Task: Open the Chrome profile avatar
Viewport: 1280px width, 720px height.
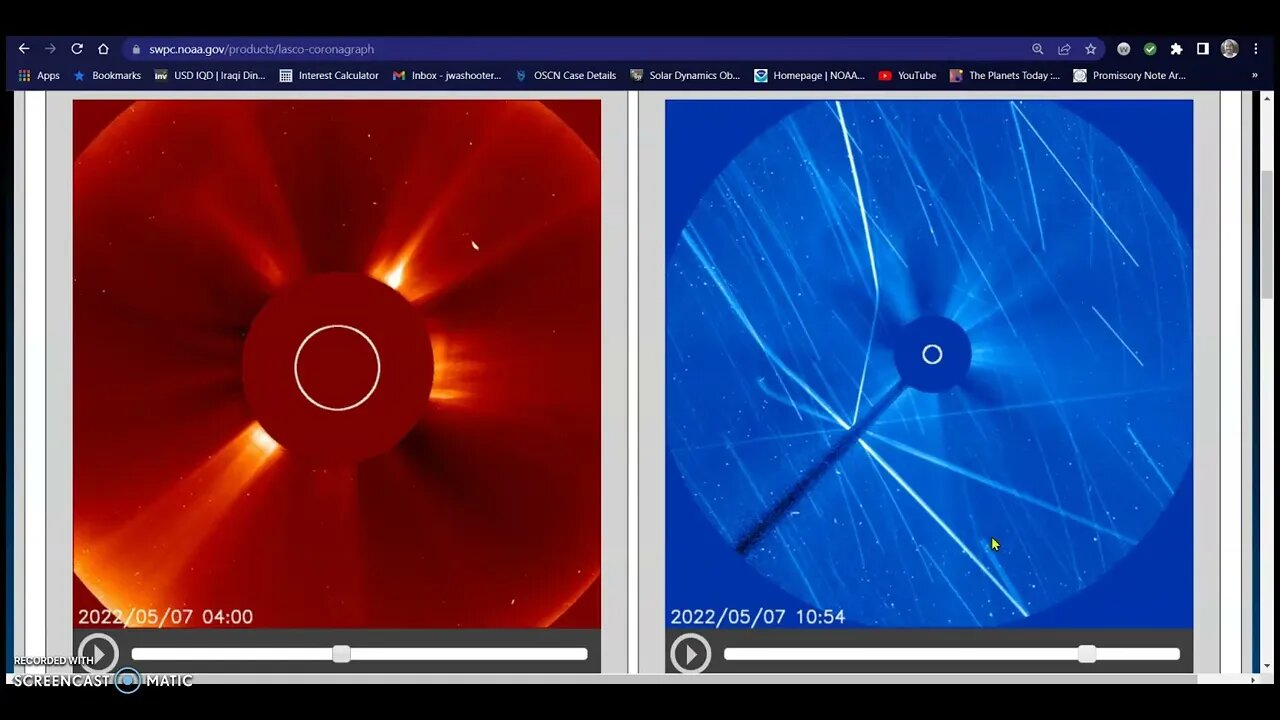Action: pos(1230,49)
